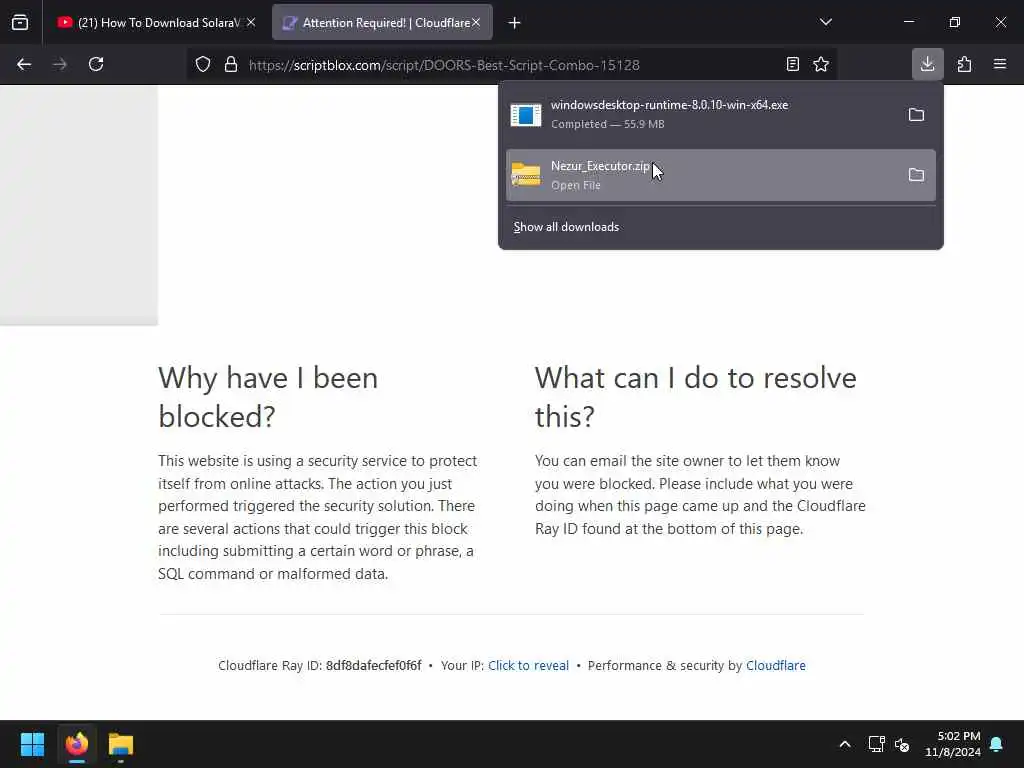
Task: Bookmark this page with the star icon
Action: pos(821,64)
